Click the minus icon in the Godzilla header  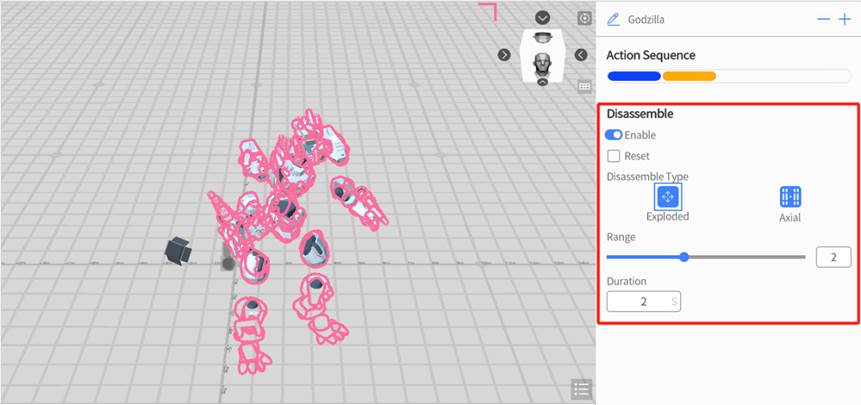point(824,19)
